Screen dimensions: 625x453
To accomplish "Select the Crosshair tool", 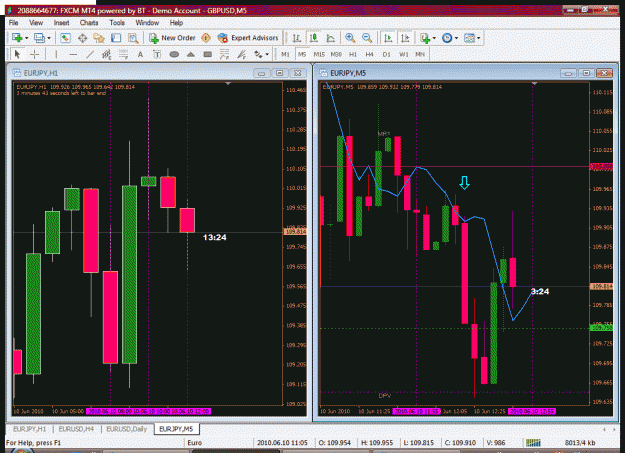I will 34,54.
